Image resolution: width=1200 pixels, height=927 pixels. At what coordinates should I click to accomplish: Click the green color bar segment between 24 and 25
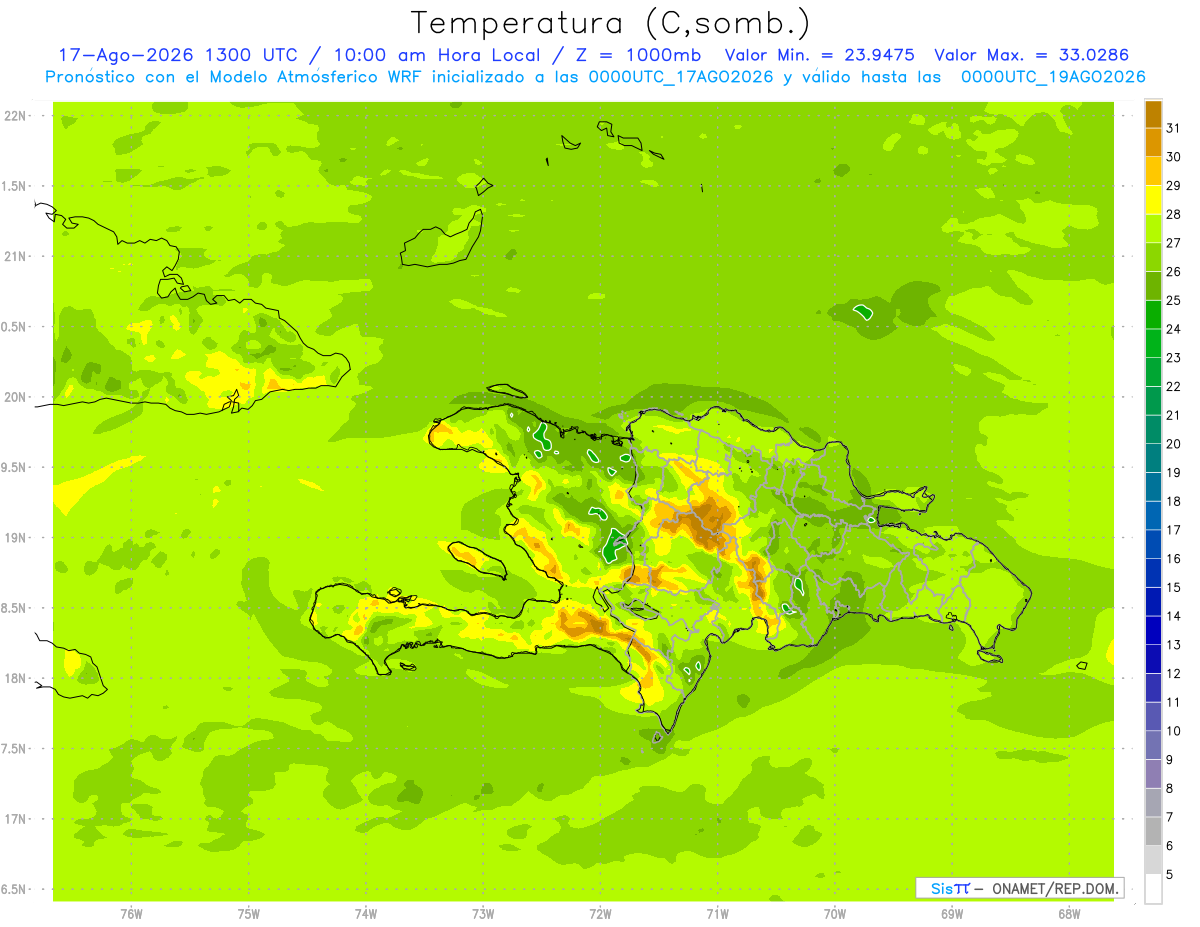coord(1153,315)
